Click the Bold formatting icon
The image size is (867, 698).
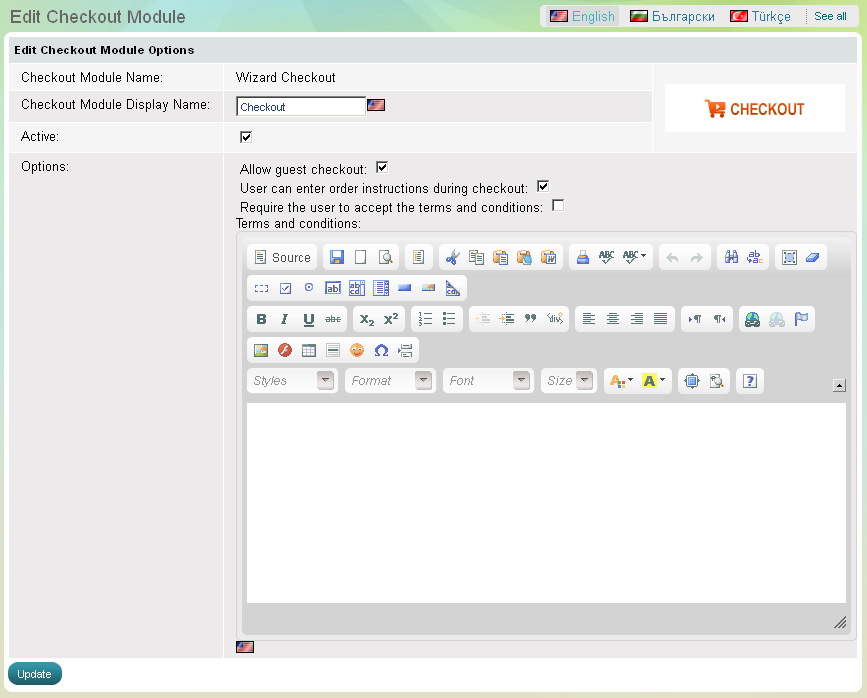tap(261, 319)
